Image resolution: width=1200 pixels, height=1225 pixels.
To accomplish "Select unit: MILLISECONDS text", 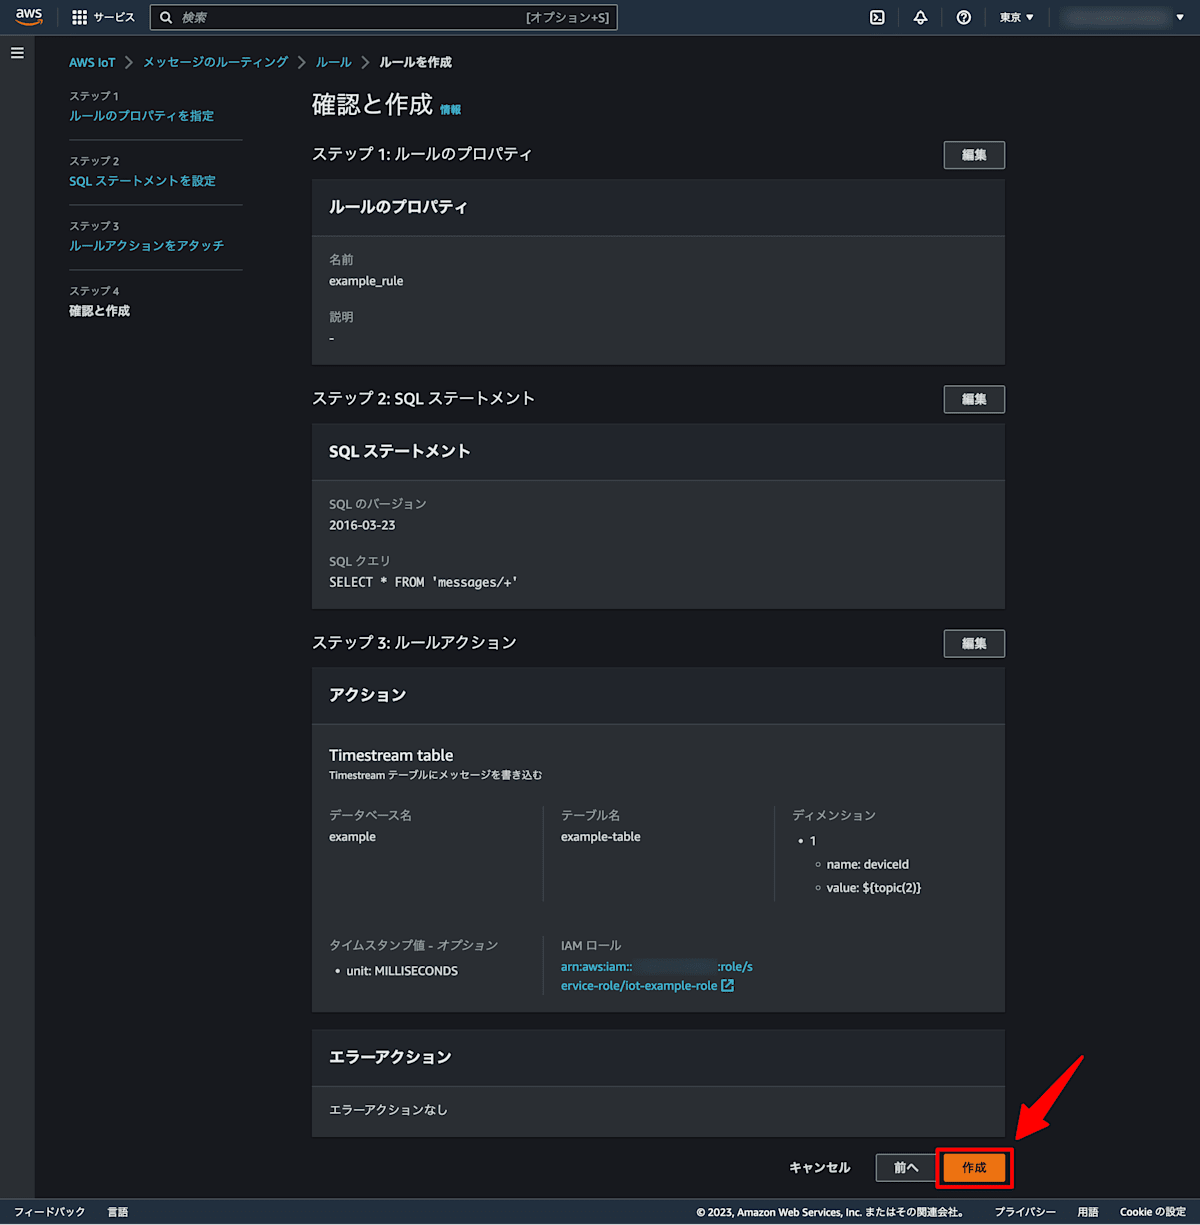I will (x=402, y=971).
